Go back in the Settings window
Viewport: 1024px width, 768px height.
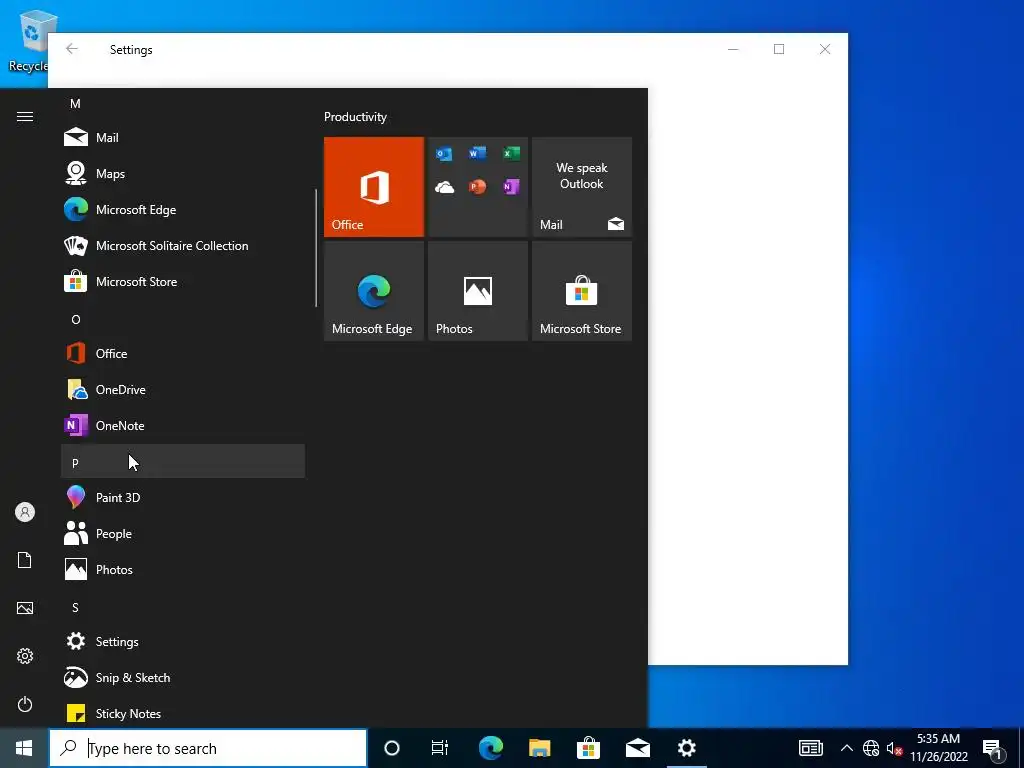tap(72, 49)
